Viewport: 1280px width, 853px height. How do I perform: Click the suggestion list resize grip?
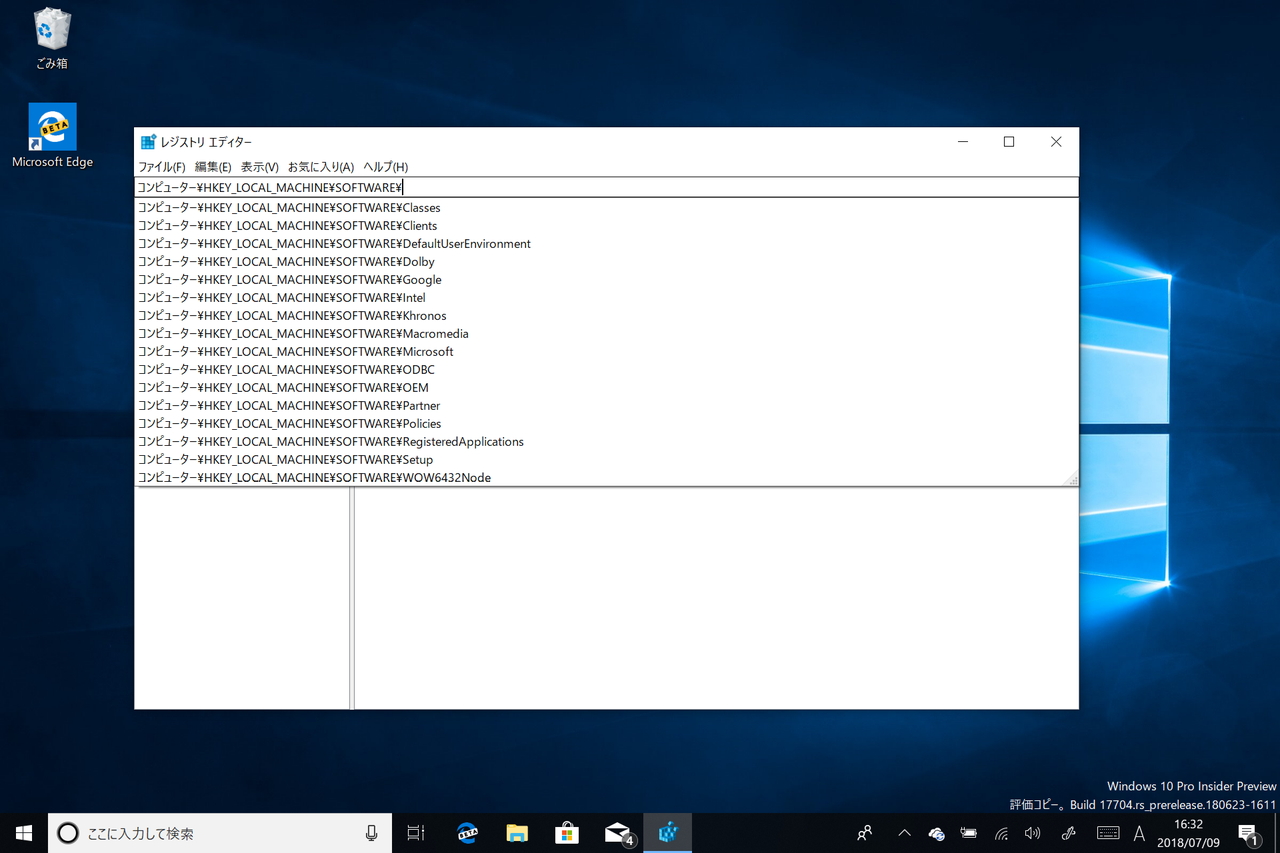(1072, 479)
